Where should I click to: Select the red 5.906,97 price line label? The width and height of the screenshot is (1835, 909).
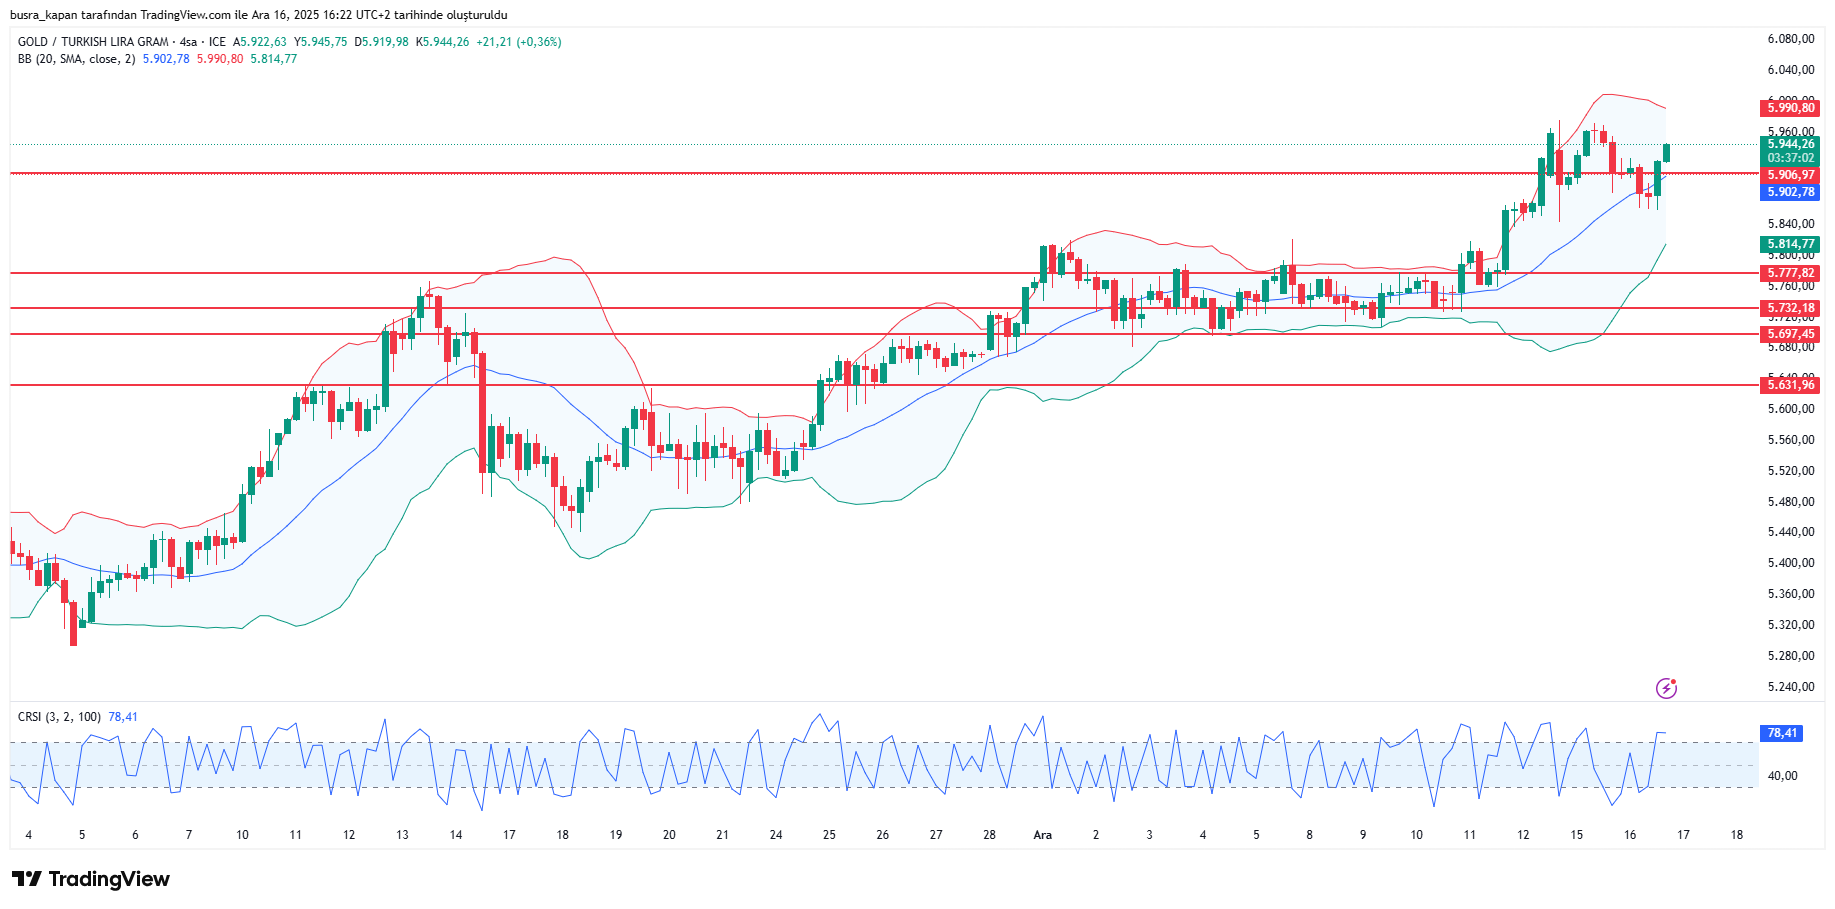tap(1789, 175)
